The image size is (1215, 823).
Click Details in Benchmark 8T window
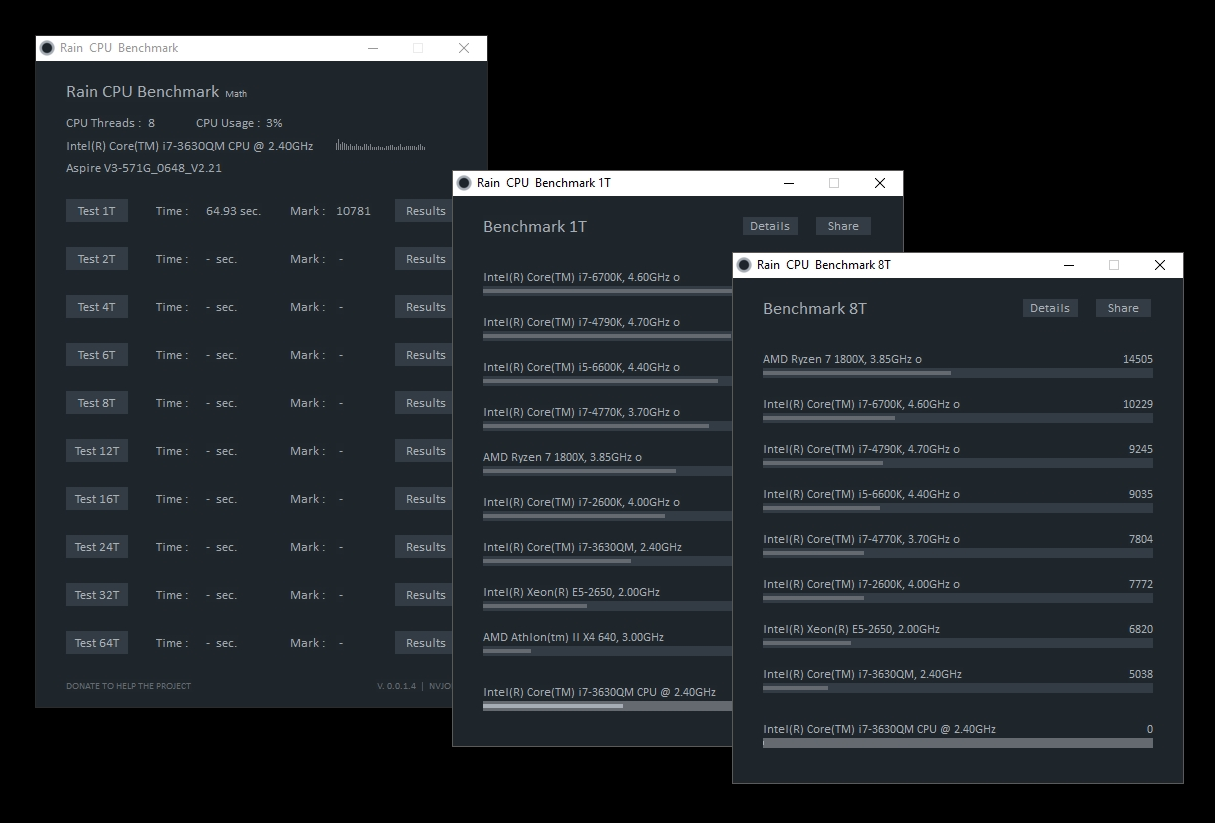coord(1050,308)
